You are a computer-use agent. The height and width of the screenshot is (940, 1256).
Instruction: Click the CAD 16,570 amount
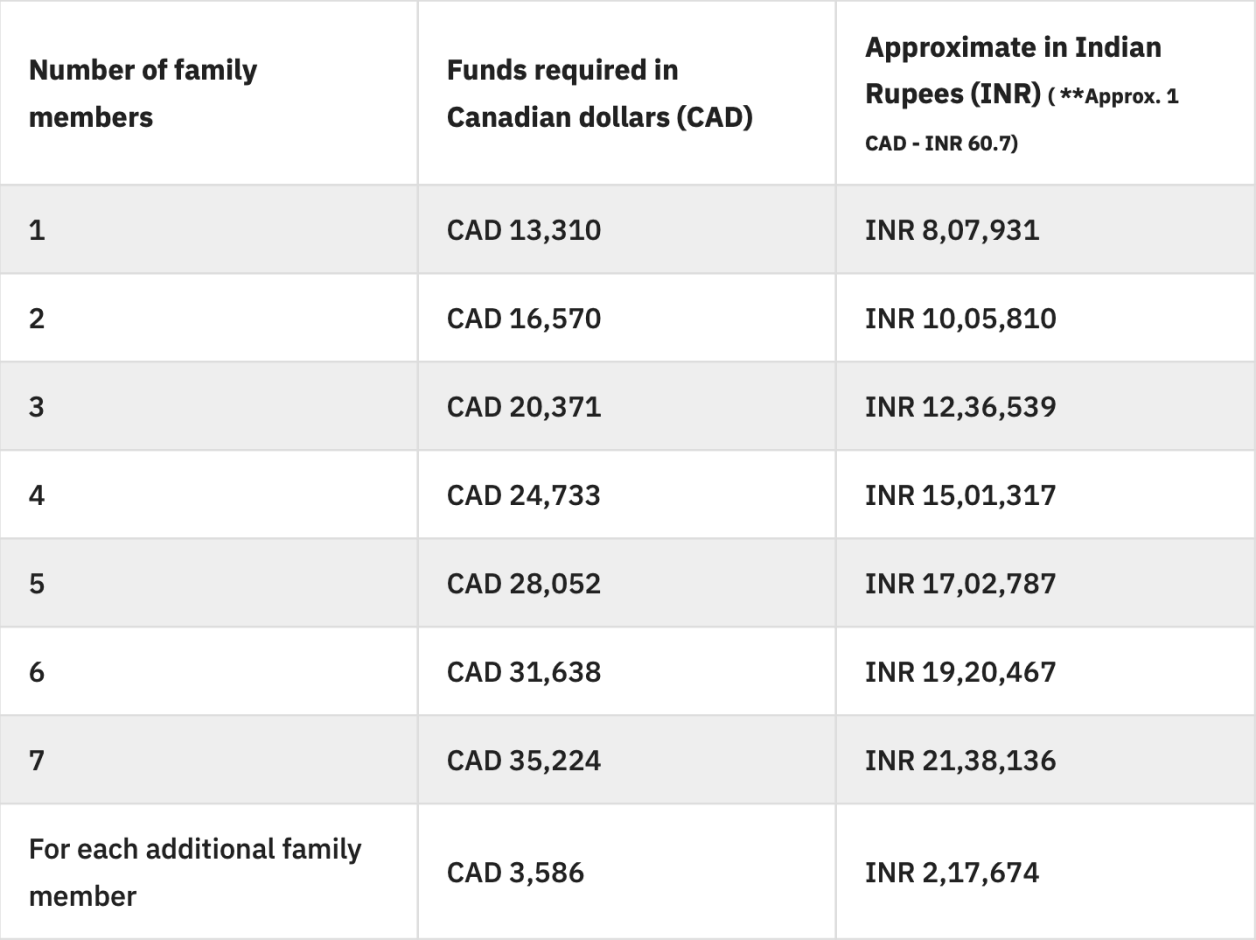click(524, 319)
